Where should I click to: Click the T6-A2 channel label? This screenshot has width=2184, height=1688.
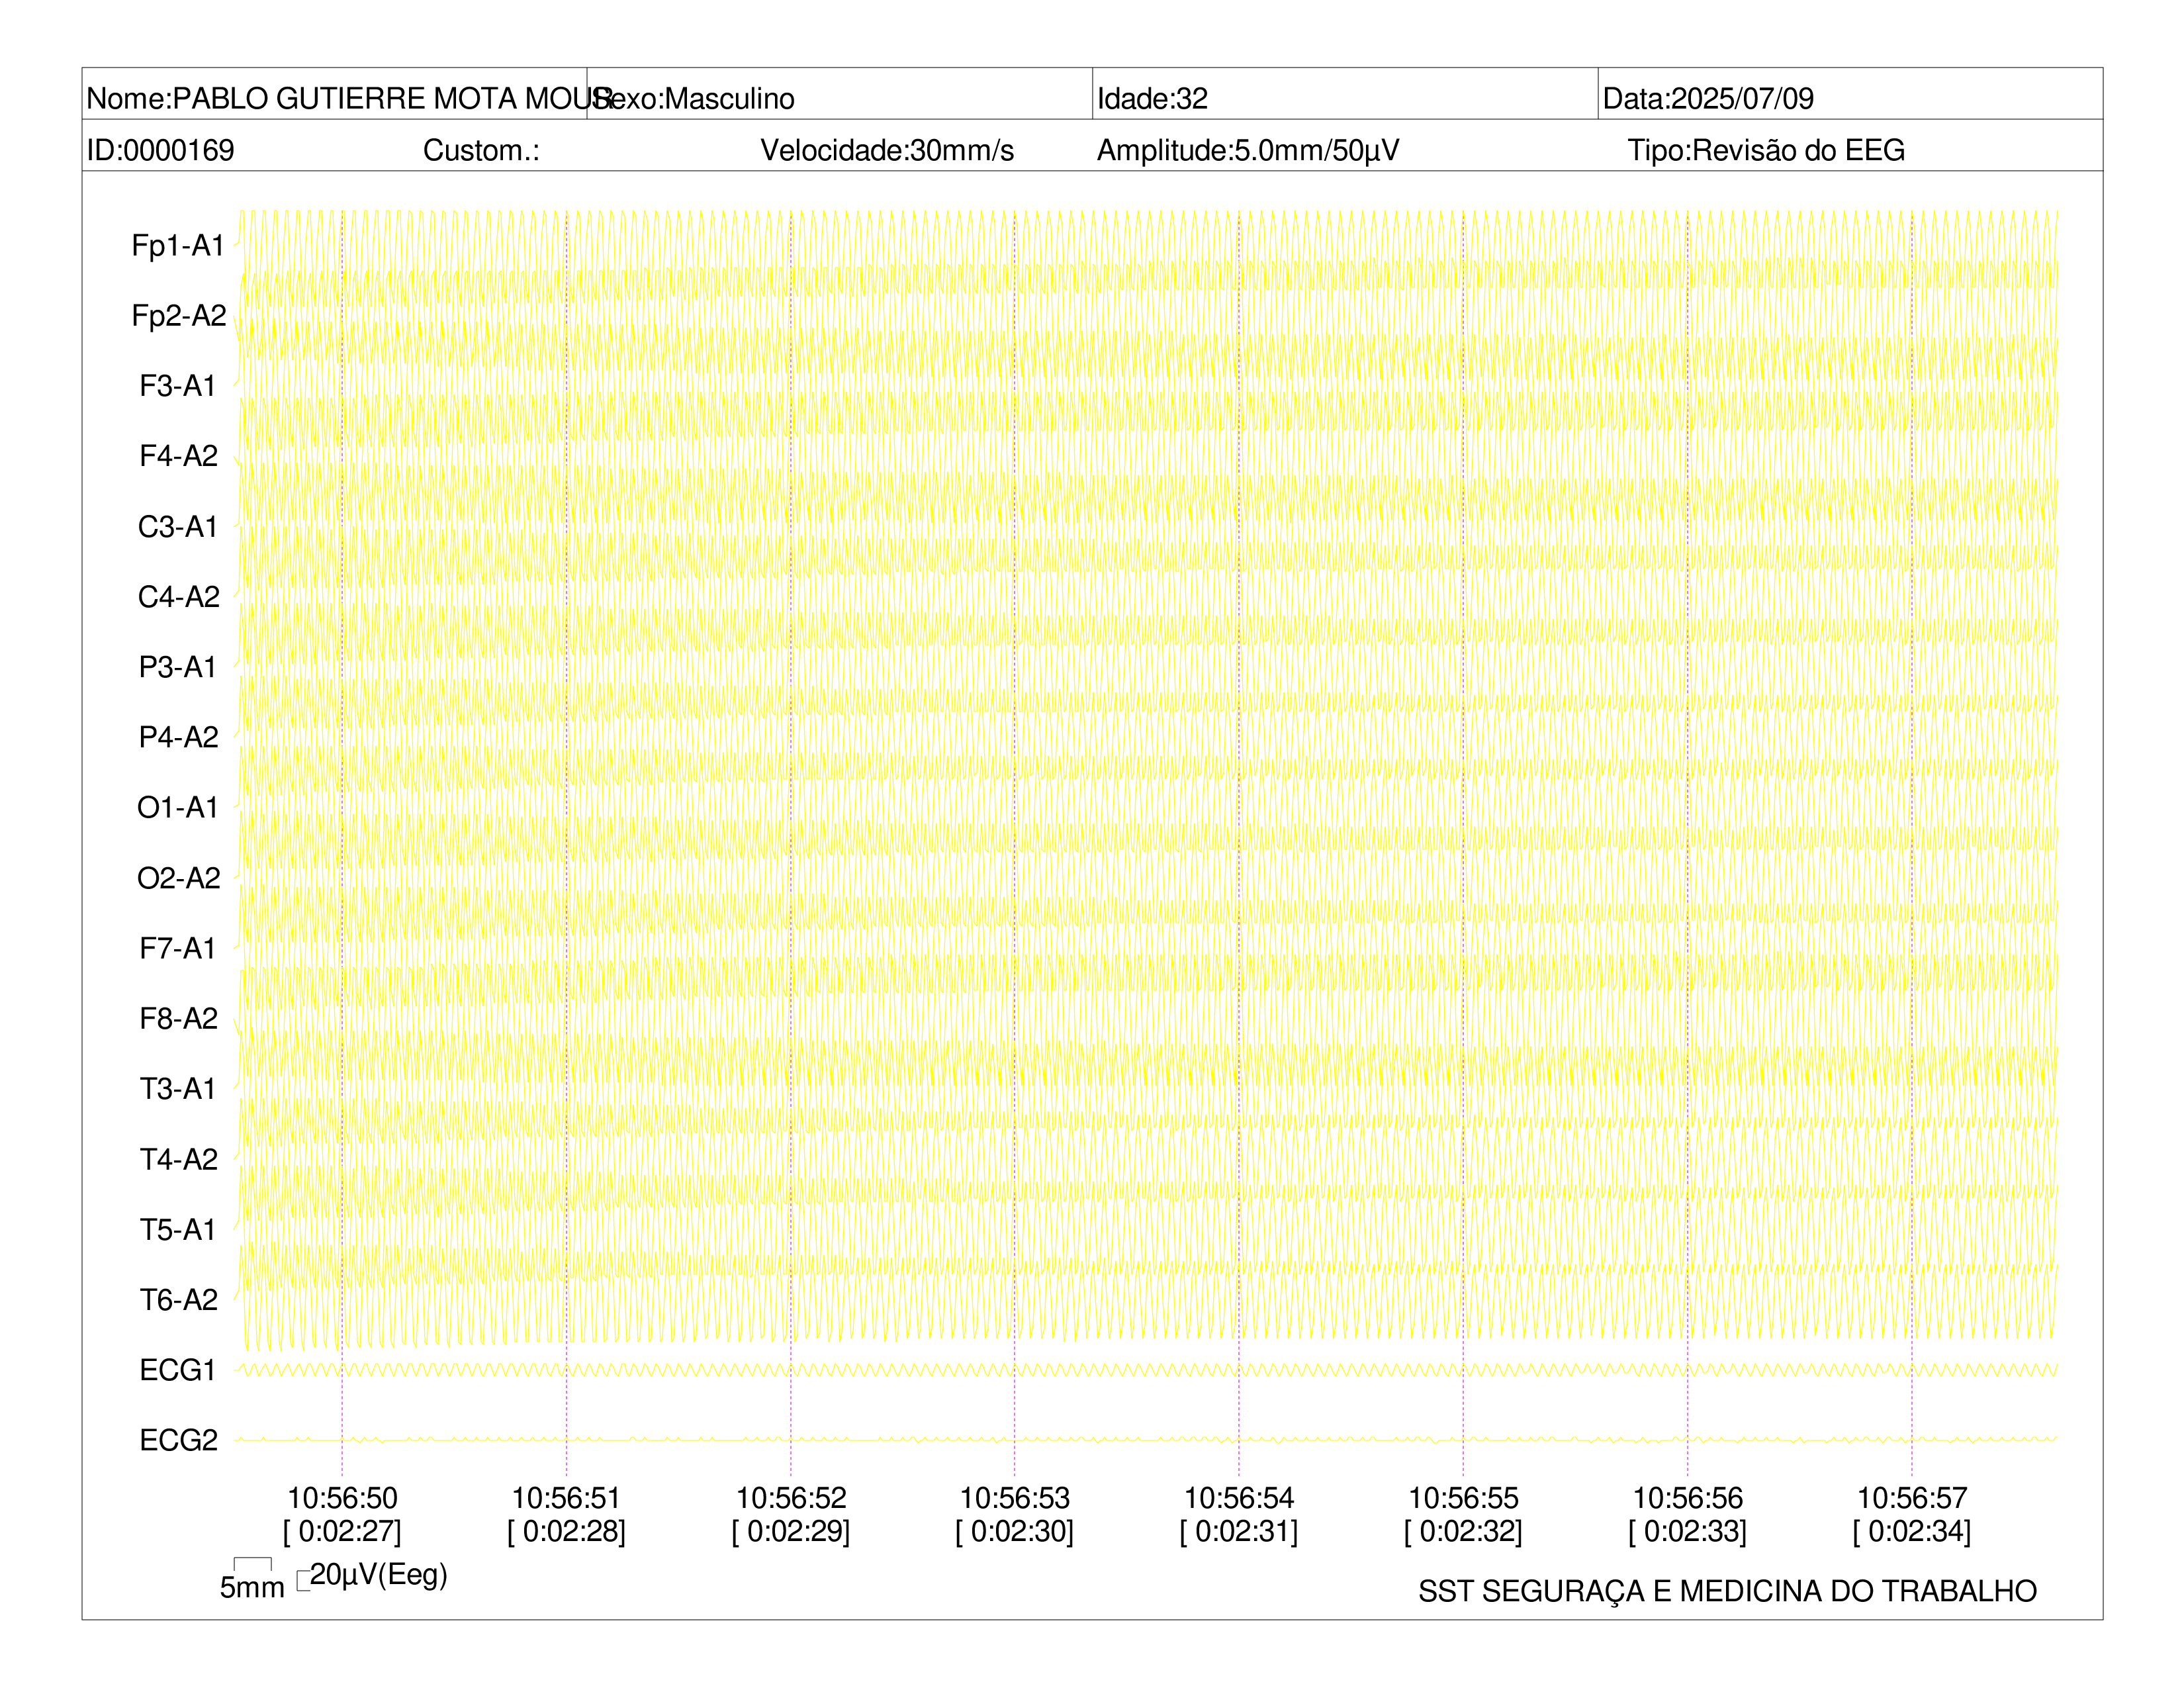(x=178, y=1299)
